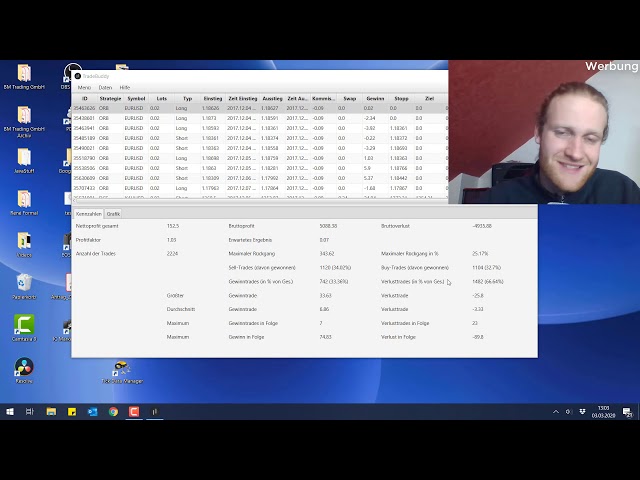Open Google Chrome from the taskbar
The image size is (640, 480).
pos(113,411)
